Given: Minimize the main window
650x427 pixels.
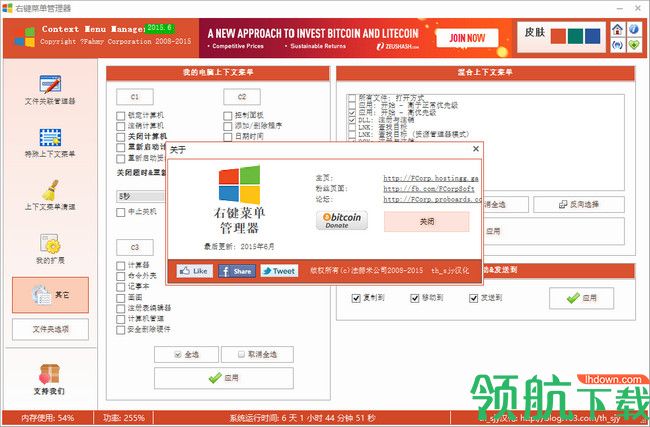Looking at the screenshot, I should click(x=619, y=8).
